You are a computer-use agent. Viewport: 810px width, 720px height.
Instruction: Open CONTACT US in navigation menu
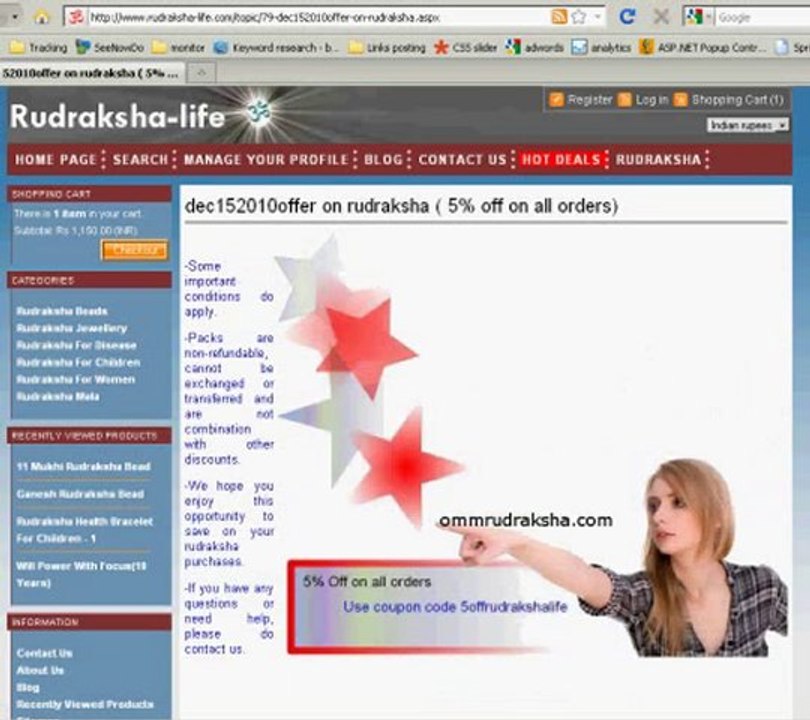[x=463, y=160]
